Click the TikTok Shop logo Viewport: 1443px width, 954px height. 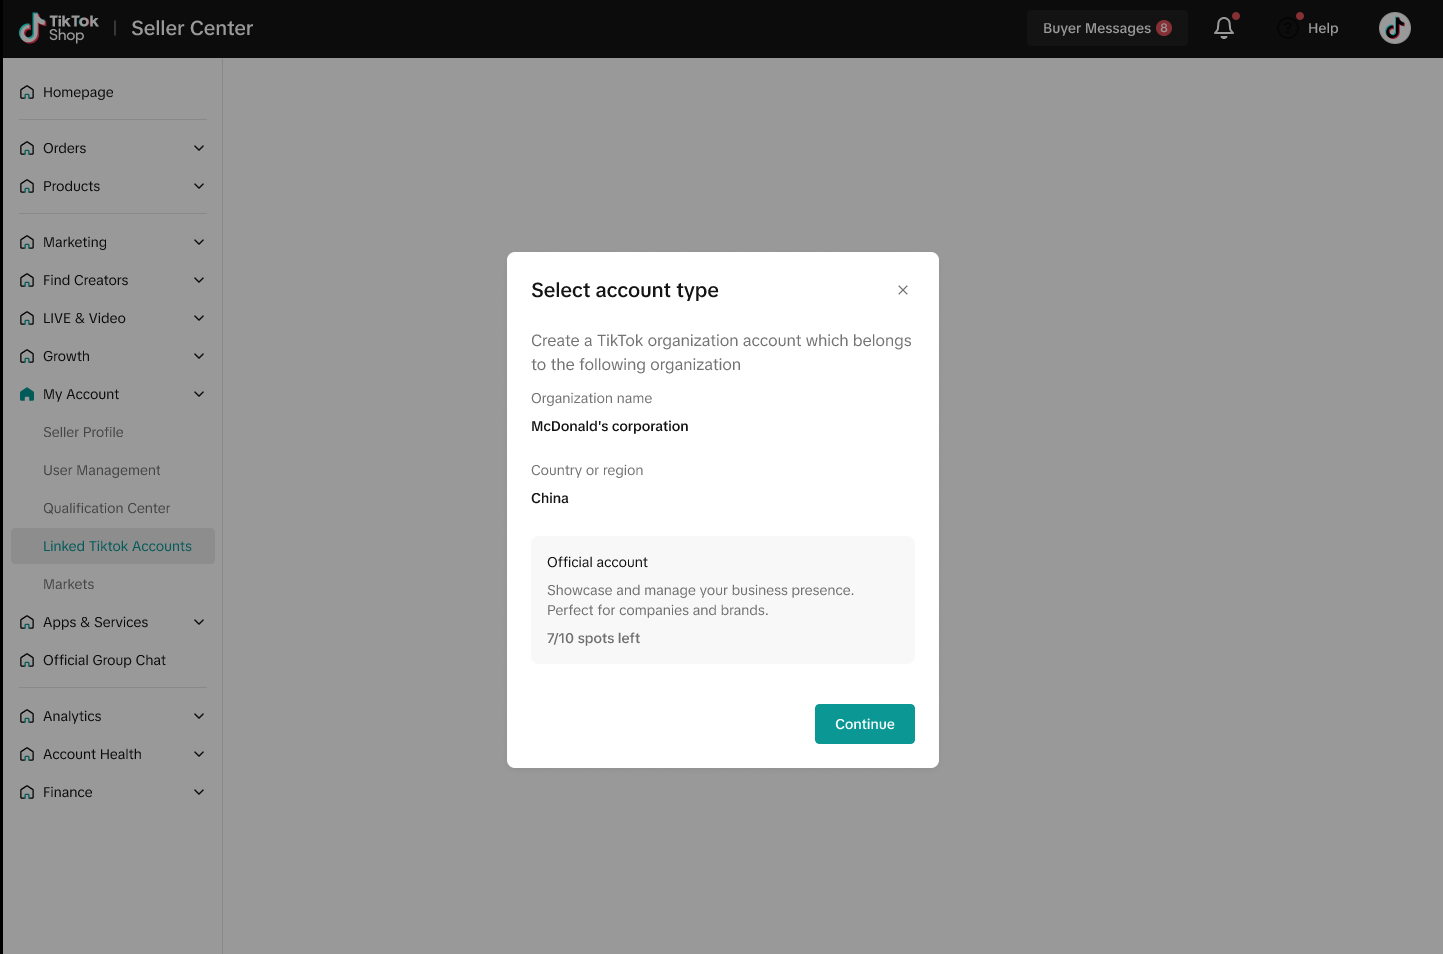pos(59,28)
